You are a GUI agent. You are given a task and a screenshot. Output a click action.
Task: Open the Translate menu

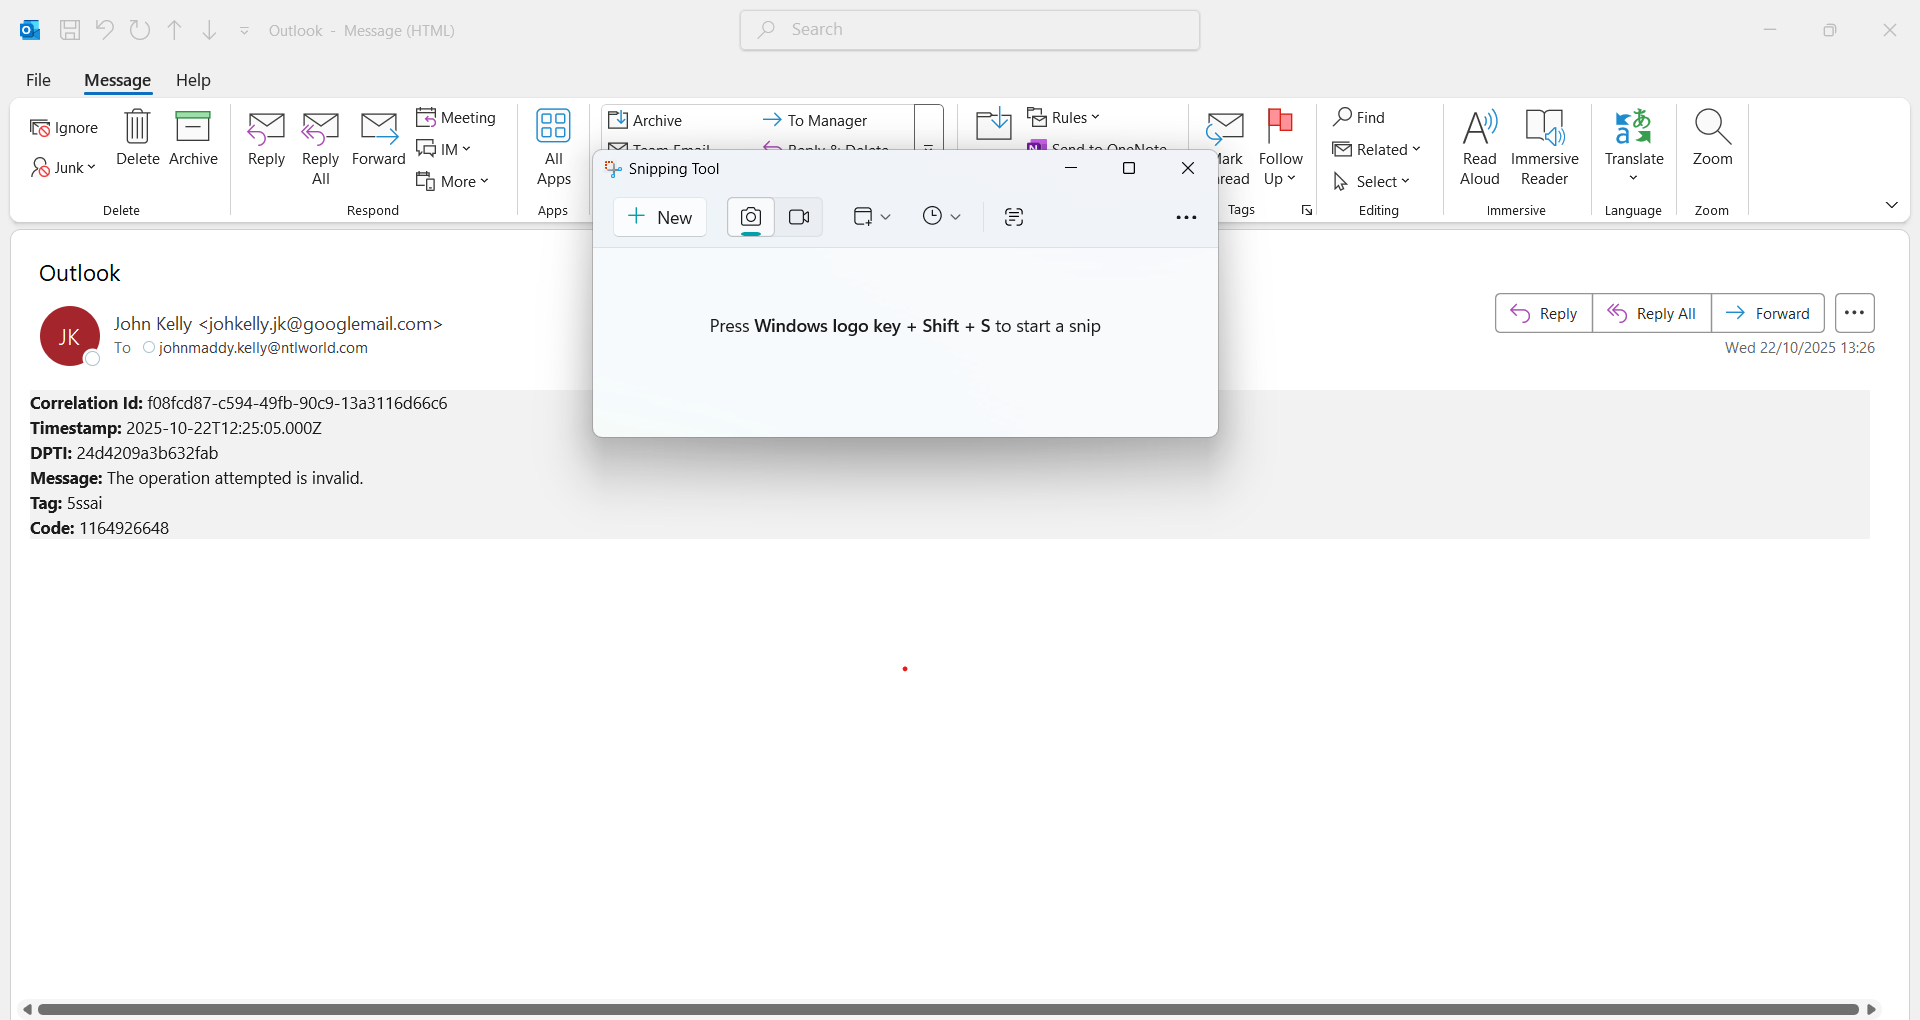(1634, 146)
